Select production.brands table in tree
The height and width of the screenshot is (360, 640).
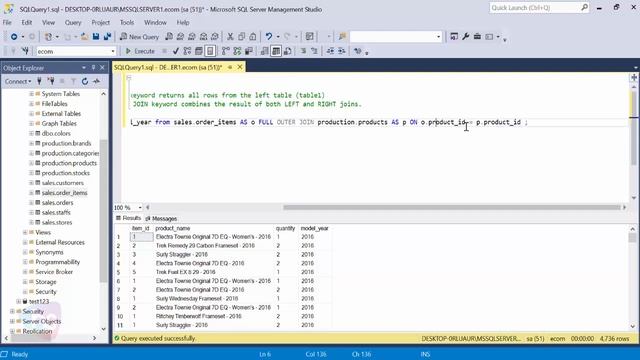click(x=66, y=143)
